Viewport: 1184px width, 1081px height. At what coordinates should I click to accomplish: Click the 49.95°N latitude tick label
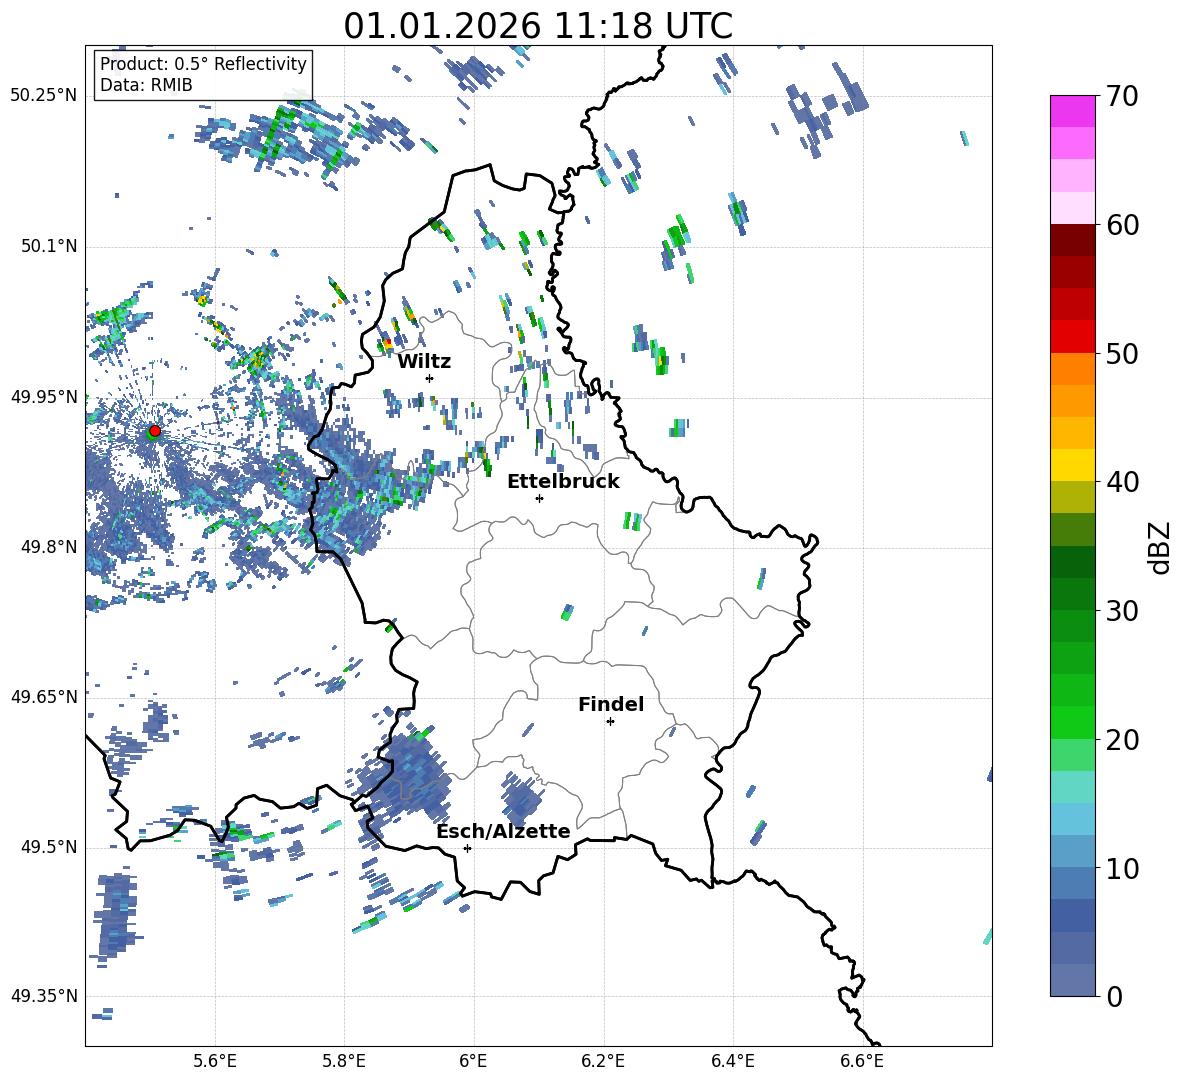[x=44, y=396]
